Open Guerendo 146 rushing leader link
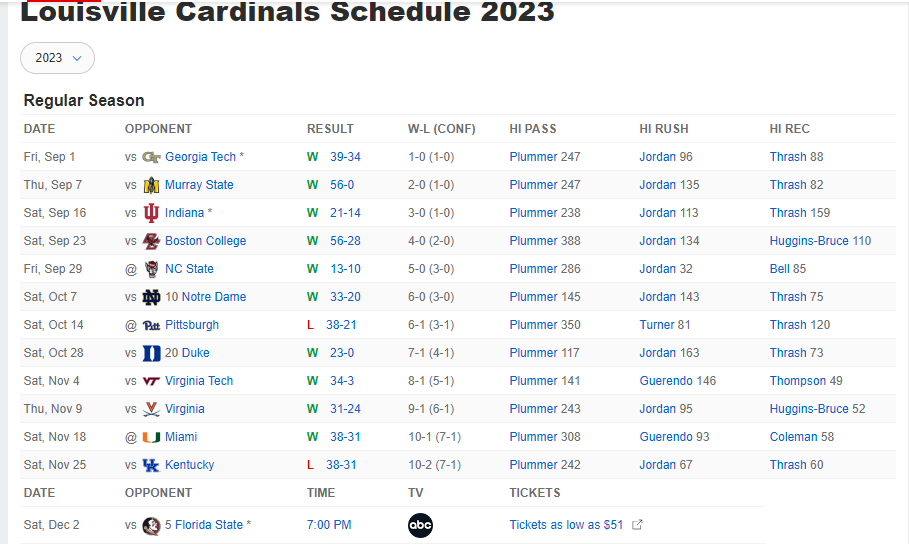The image size is (909, 544). pos(678,381)
